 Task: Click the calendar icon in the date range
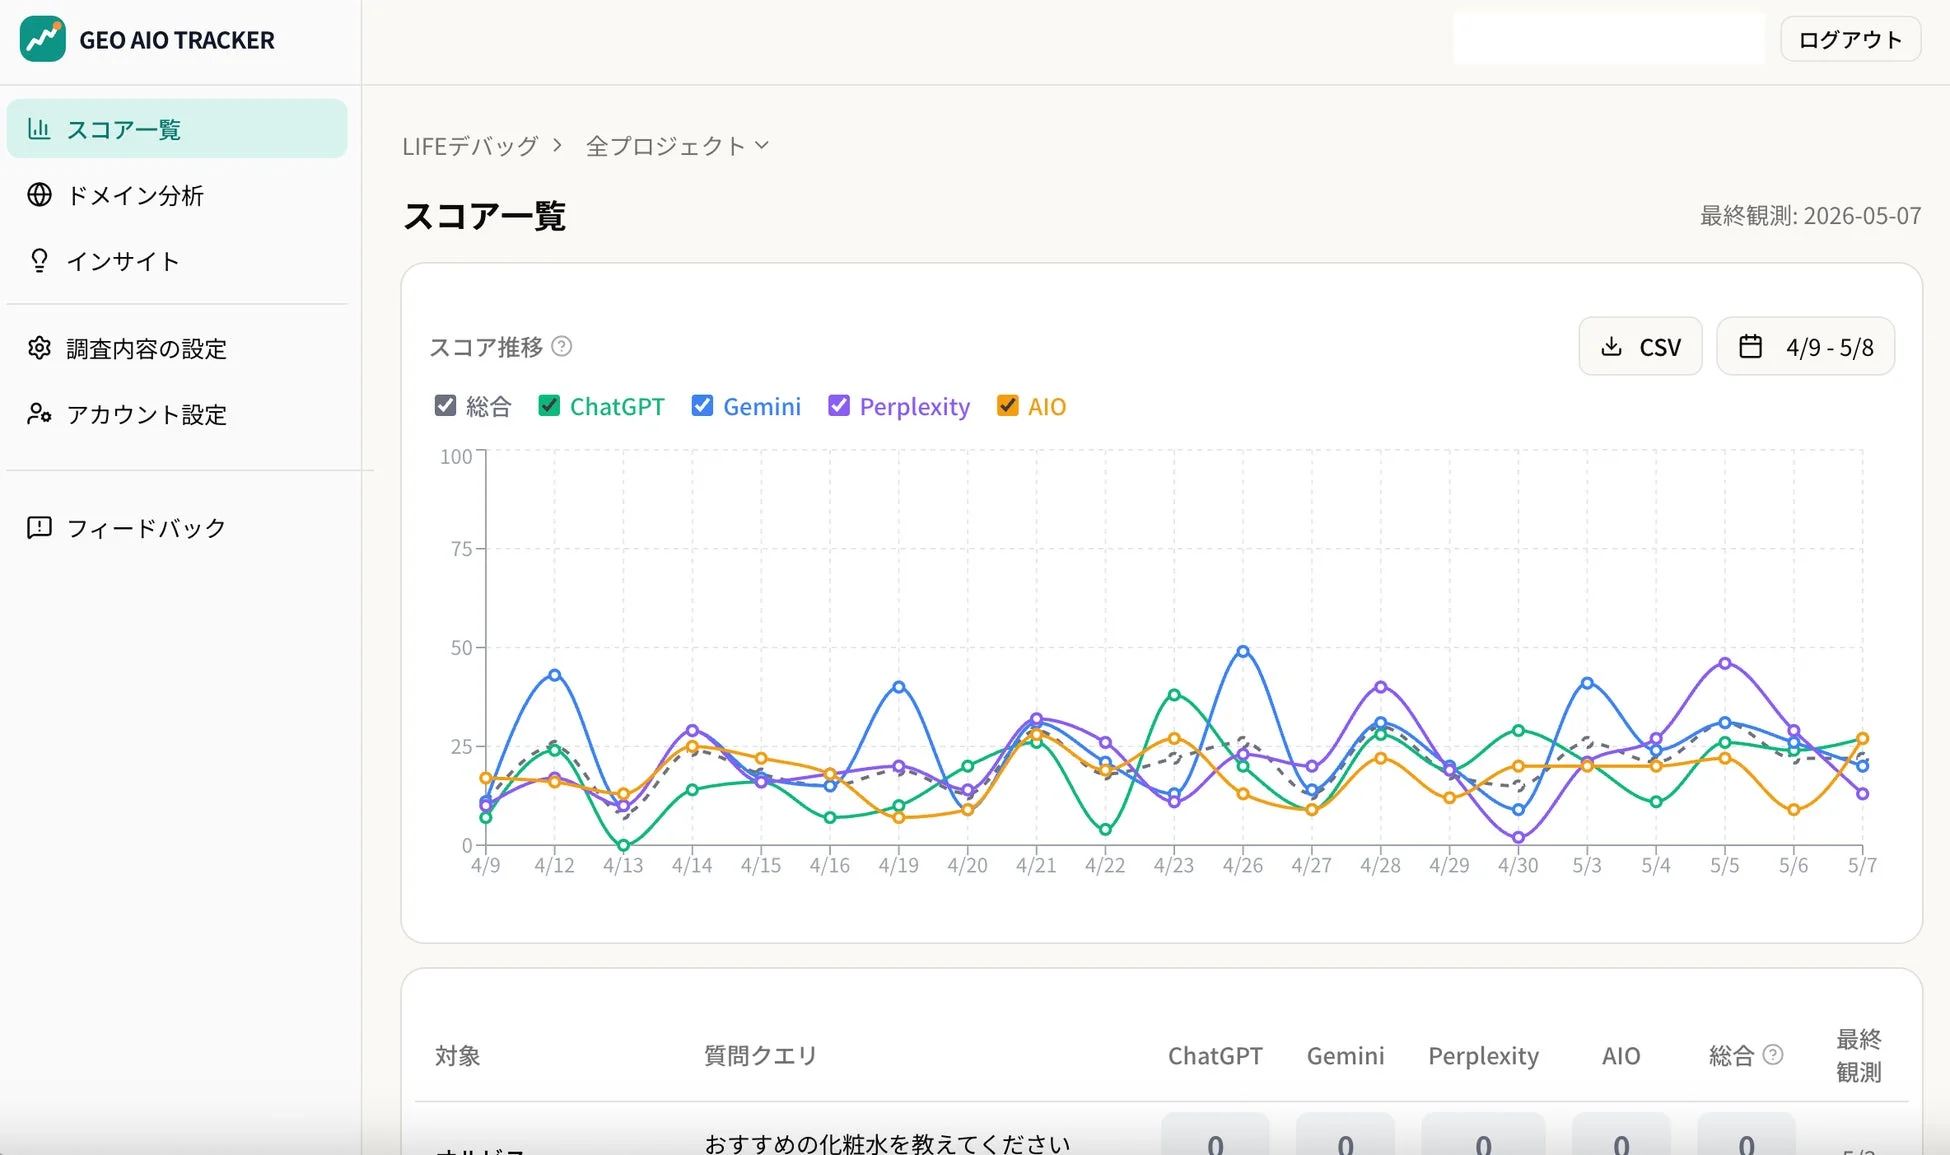click(x=1750, y=347)
